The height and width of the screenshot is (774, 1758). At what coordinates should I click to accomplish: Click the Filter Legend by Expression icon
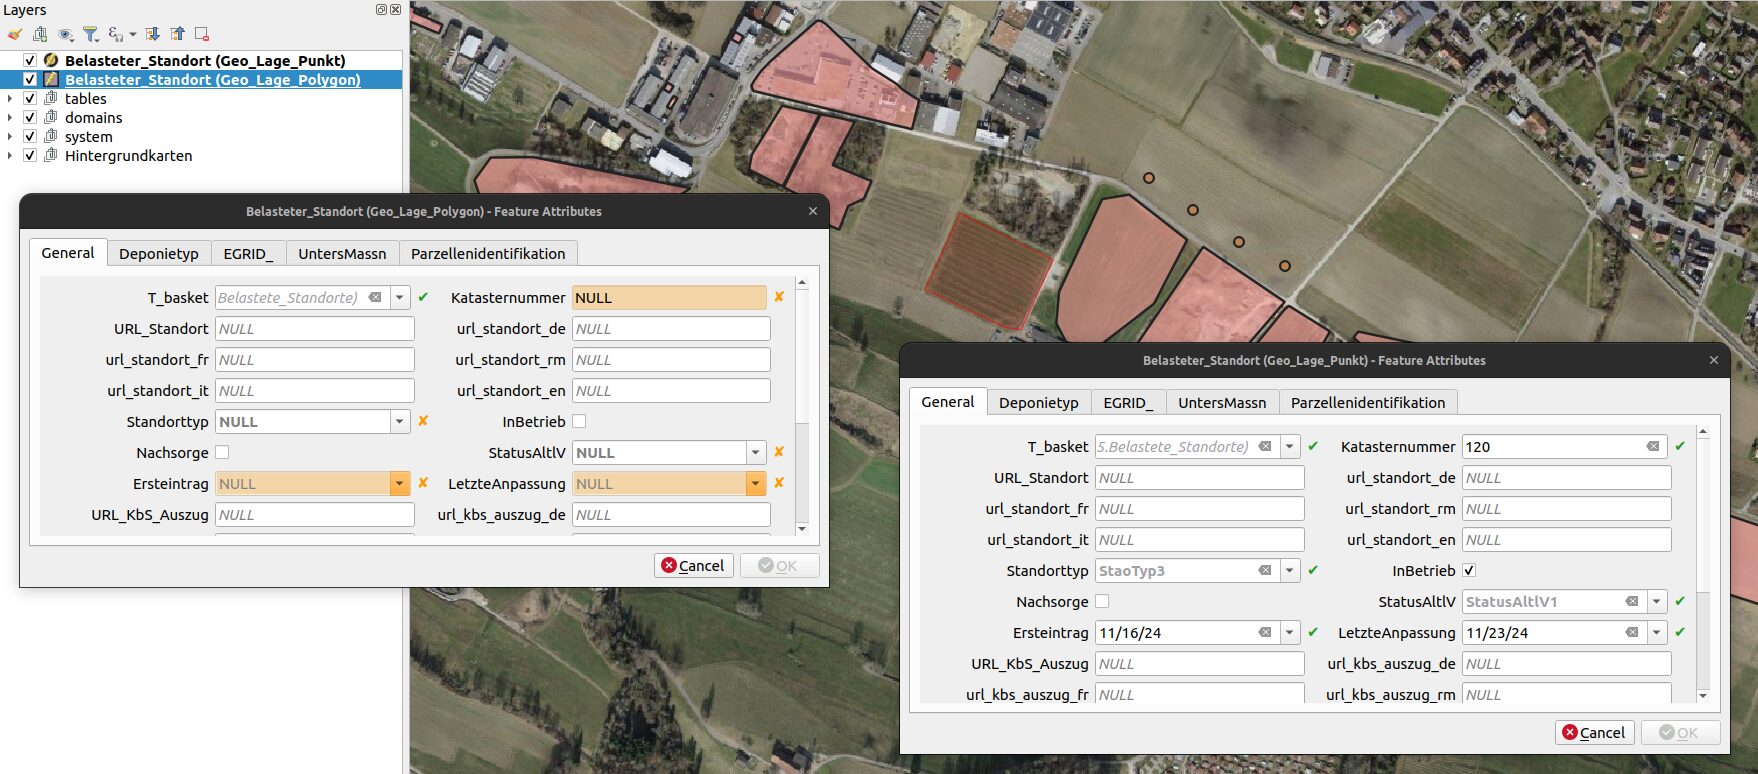click(117, 34)
